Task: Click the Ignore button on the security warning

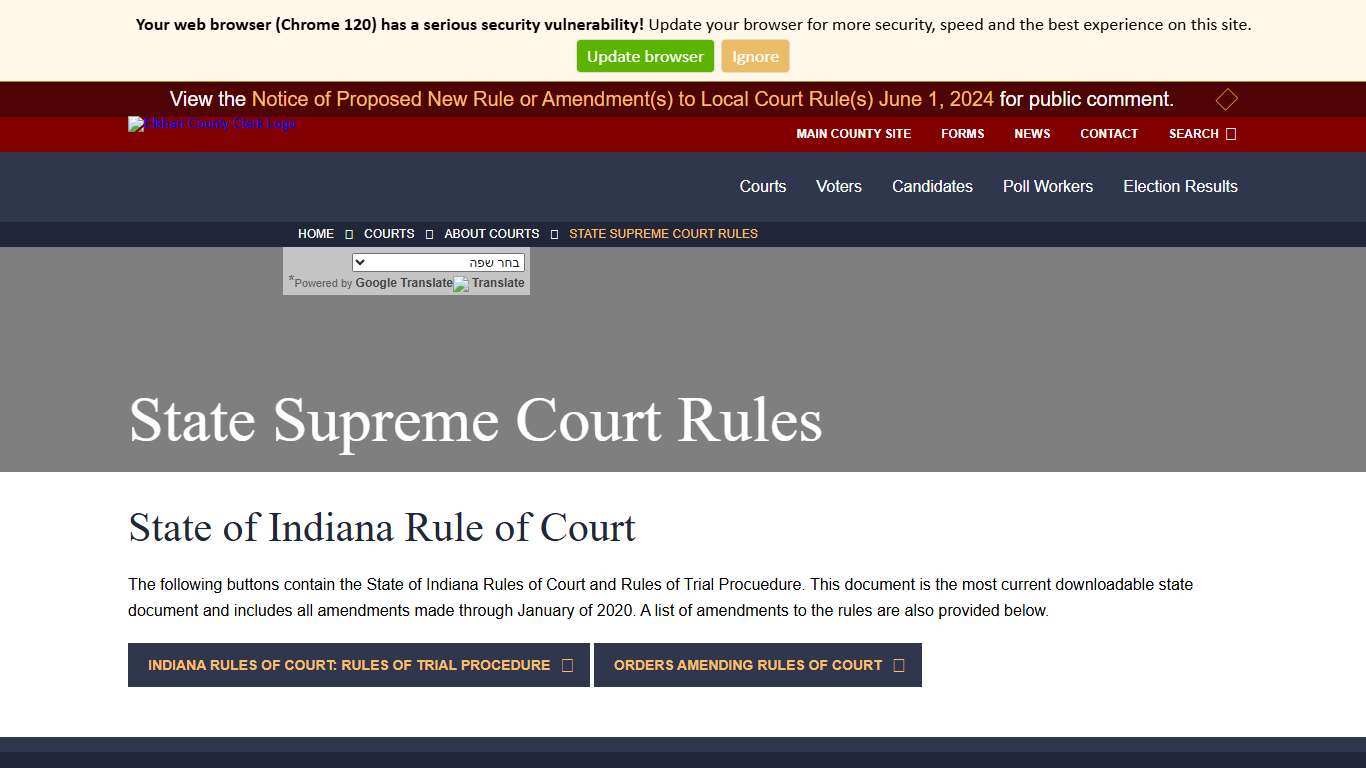Action: click(755, 56)
